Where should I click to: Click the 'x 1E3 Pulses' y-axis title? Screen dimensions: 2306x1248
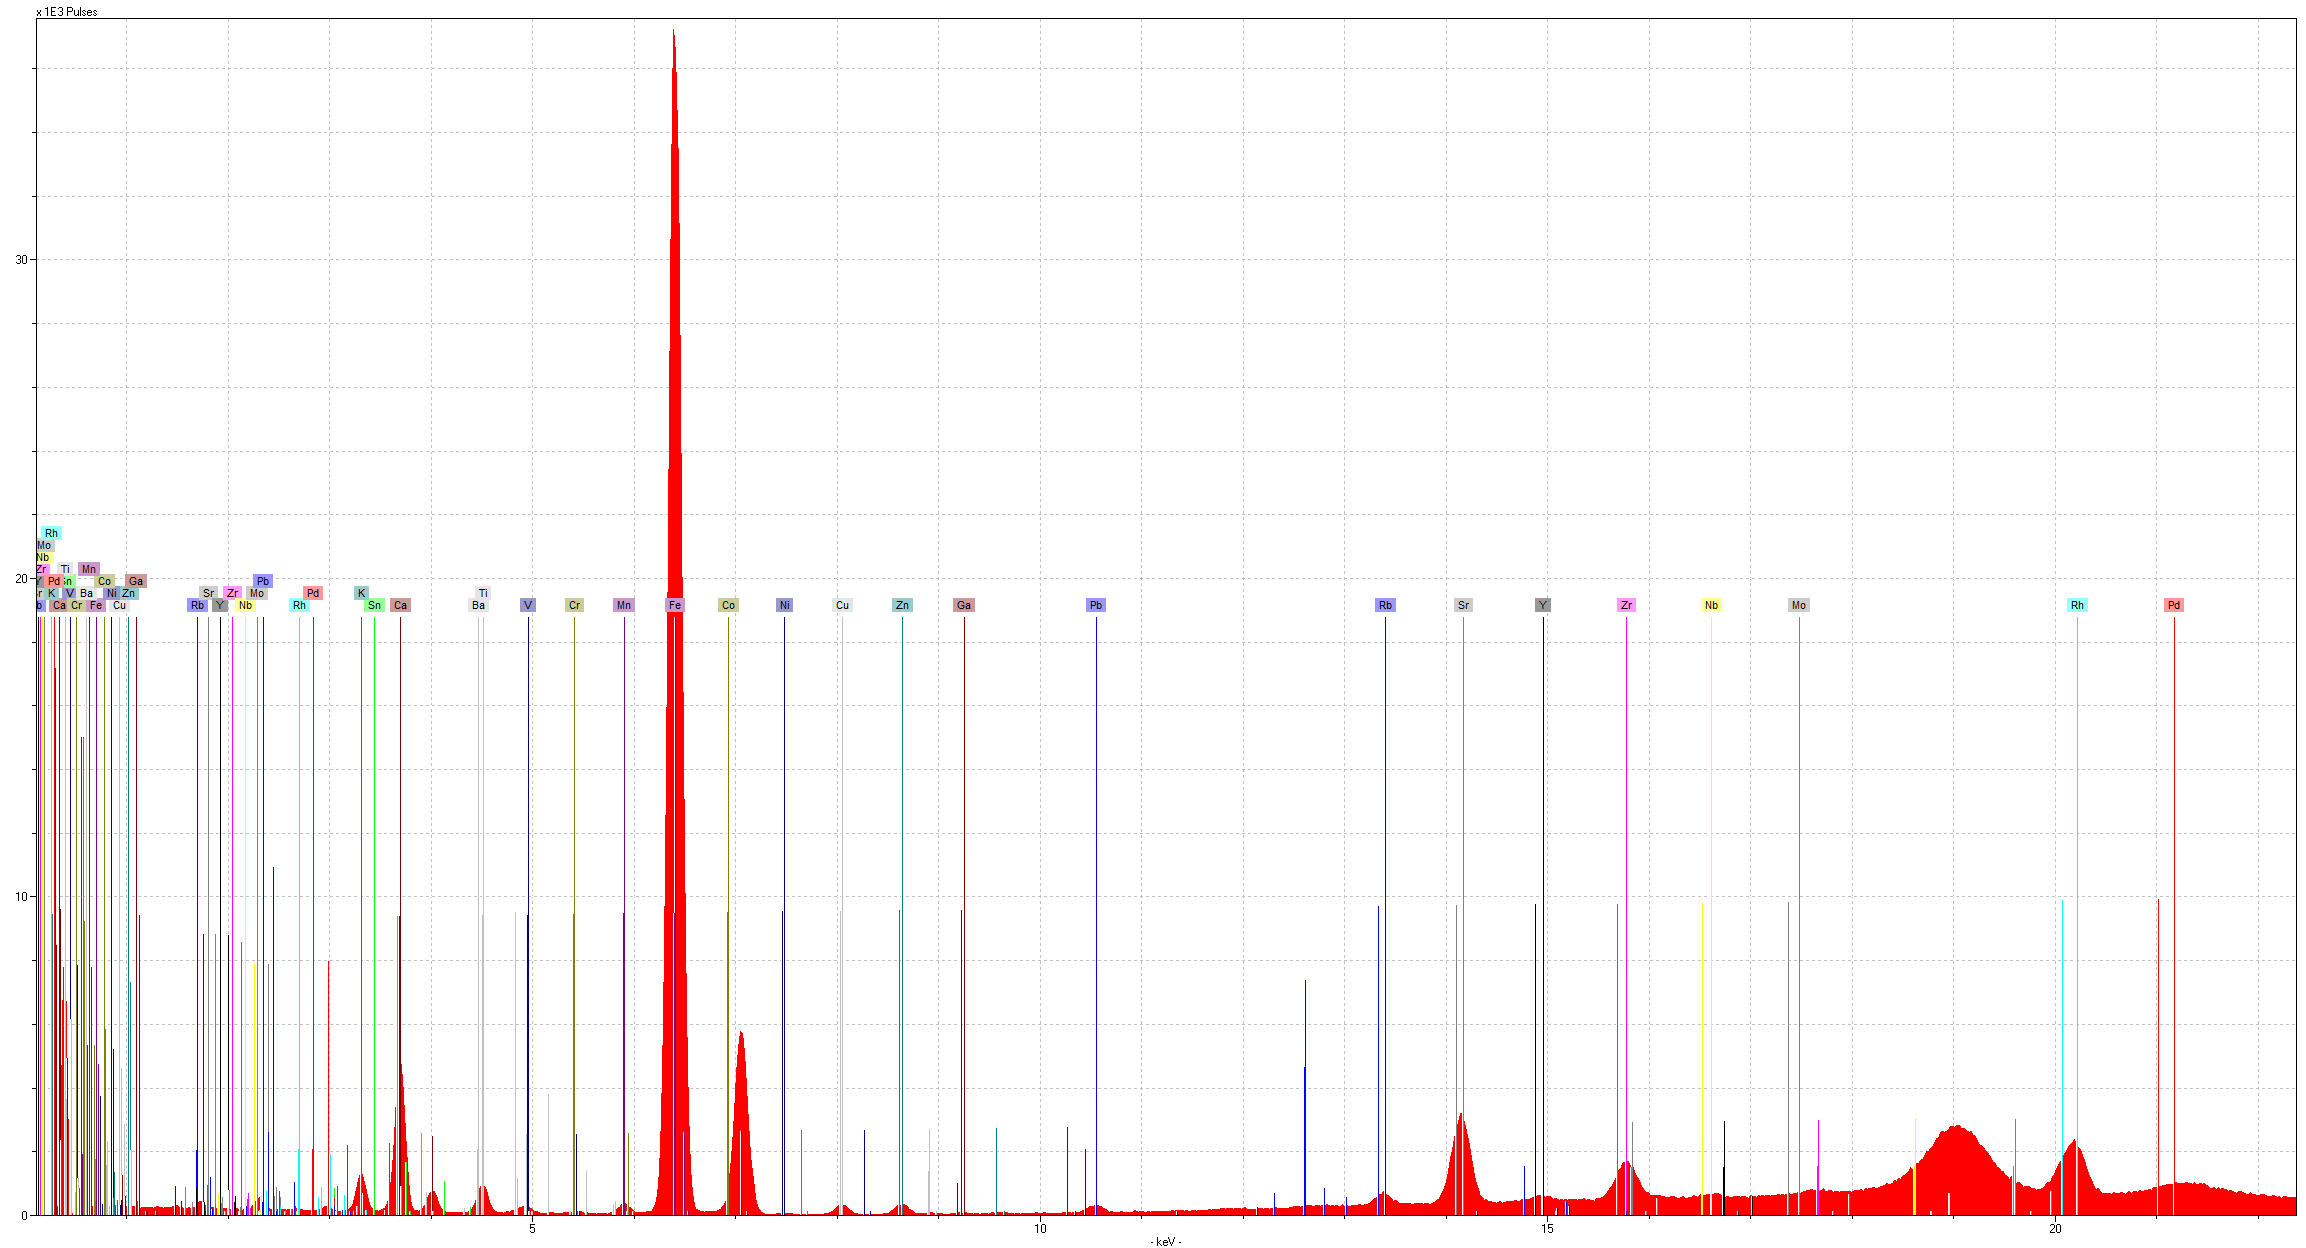67,12
